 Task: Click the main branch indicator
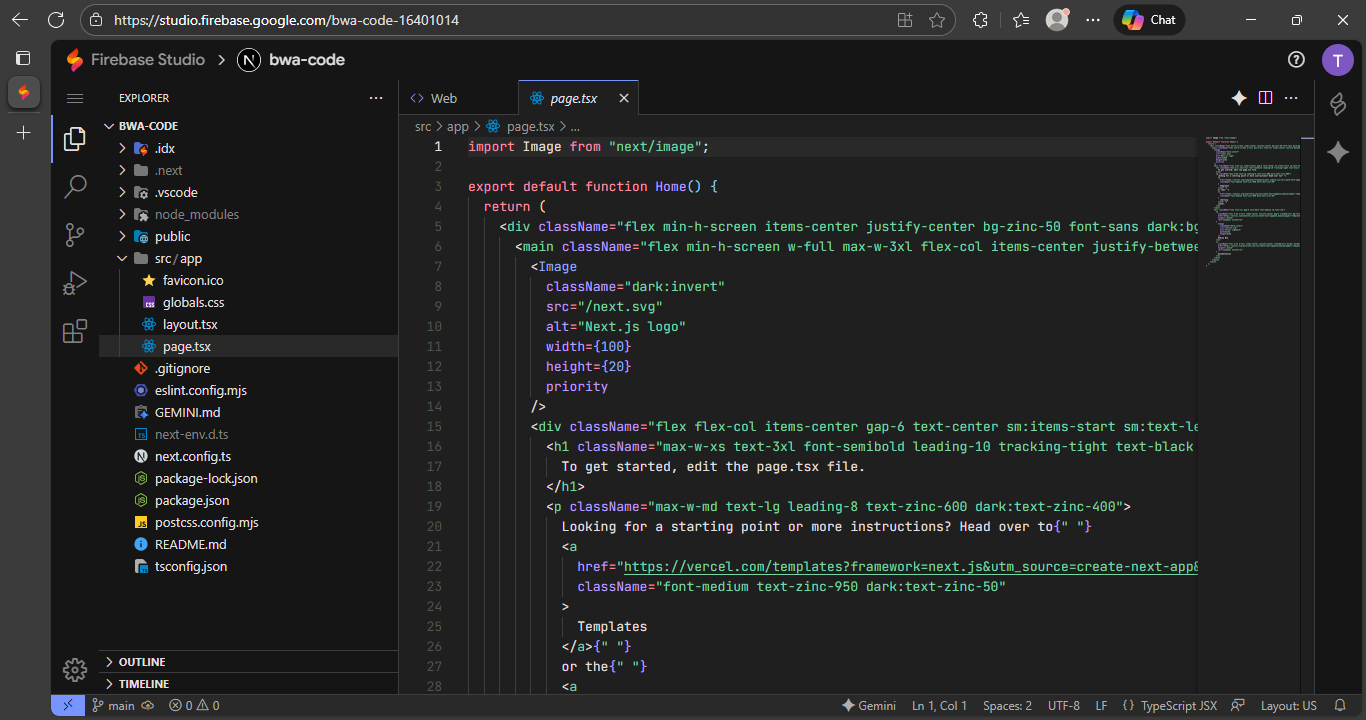113,705
